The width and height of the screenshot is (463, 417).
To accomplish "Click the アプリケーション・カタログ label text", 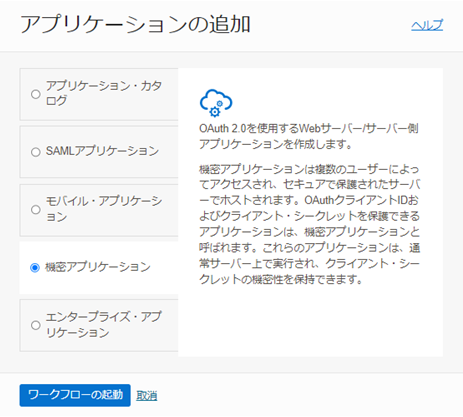I will [x=104, y=93].
